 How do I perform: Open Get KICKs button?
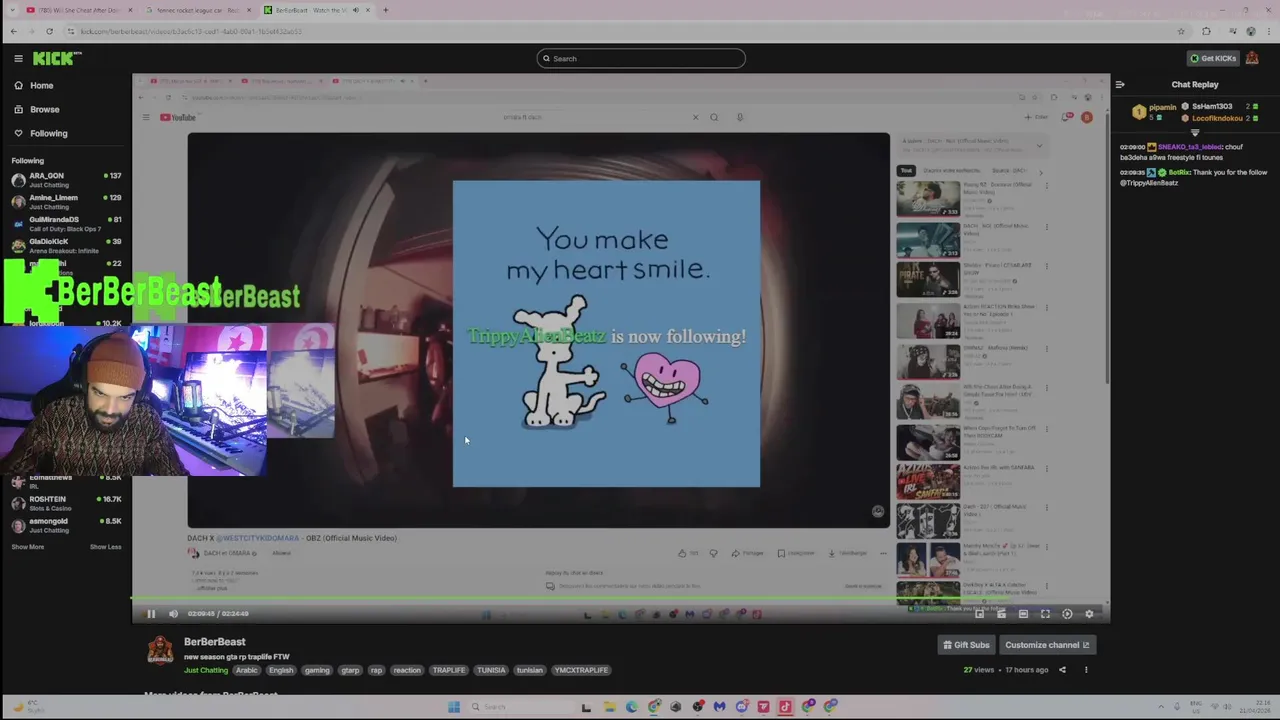1212,58
